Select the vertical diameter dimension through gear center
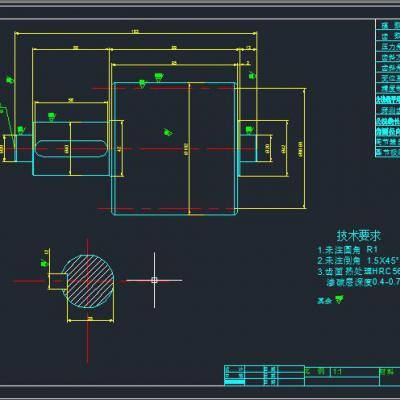The width and height of the screenshot is (400, 400). click(188, 148)
